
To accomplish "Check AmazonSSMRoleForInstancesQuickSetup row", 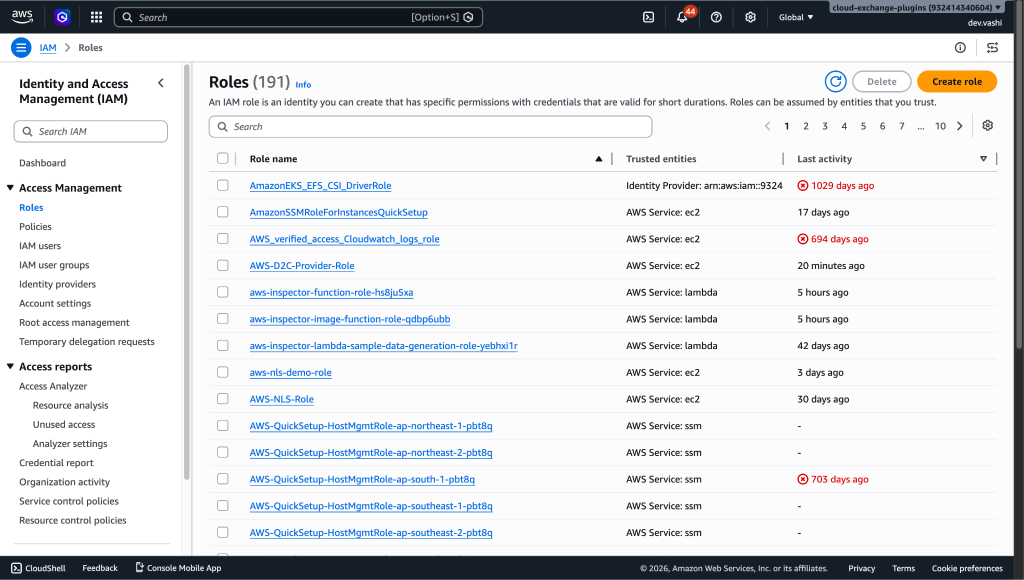I will coord(223,212).
